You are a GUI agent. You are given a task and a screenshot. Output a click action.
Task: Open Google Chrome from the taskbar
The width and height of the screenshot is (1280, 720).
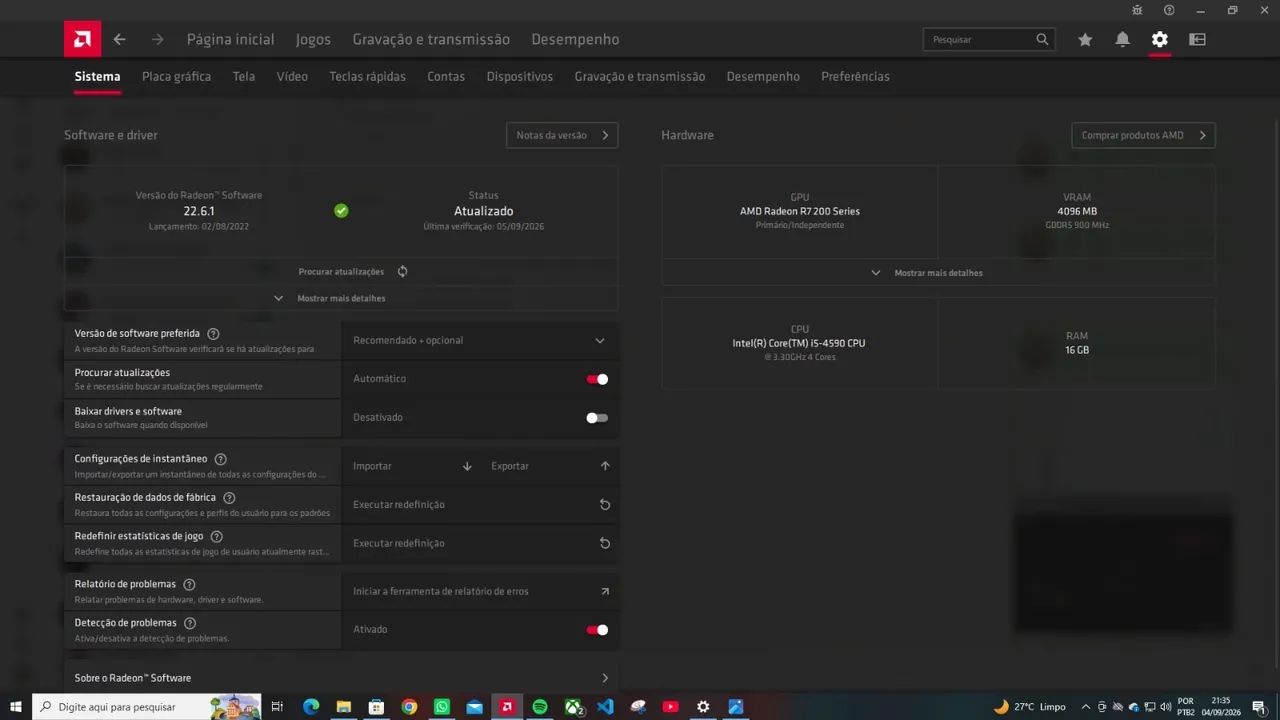click(409, 707)
